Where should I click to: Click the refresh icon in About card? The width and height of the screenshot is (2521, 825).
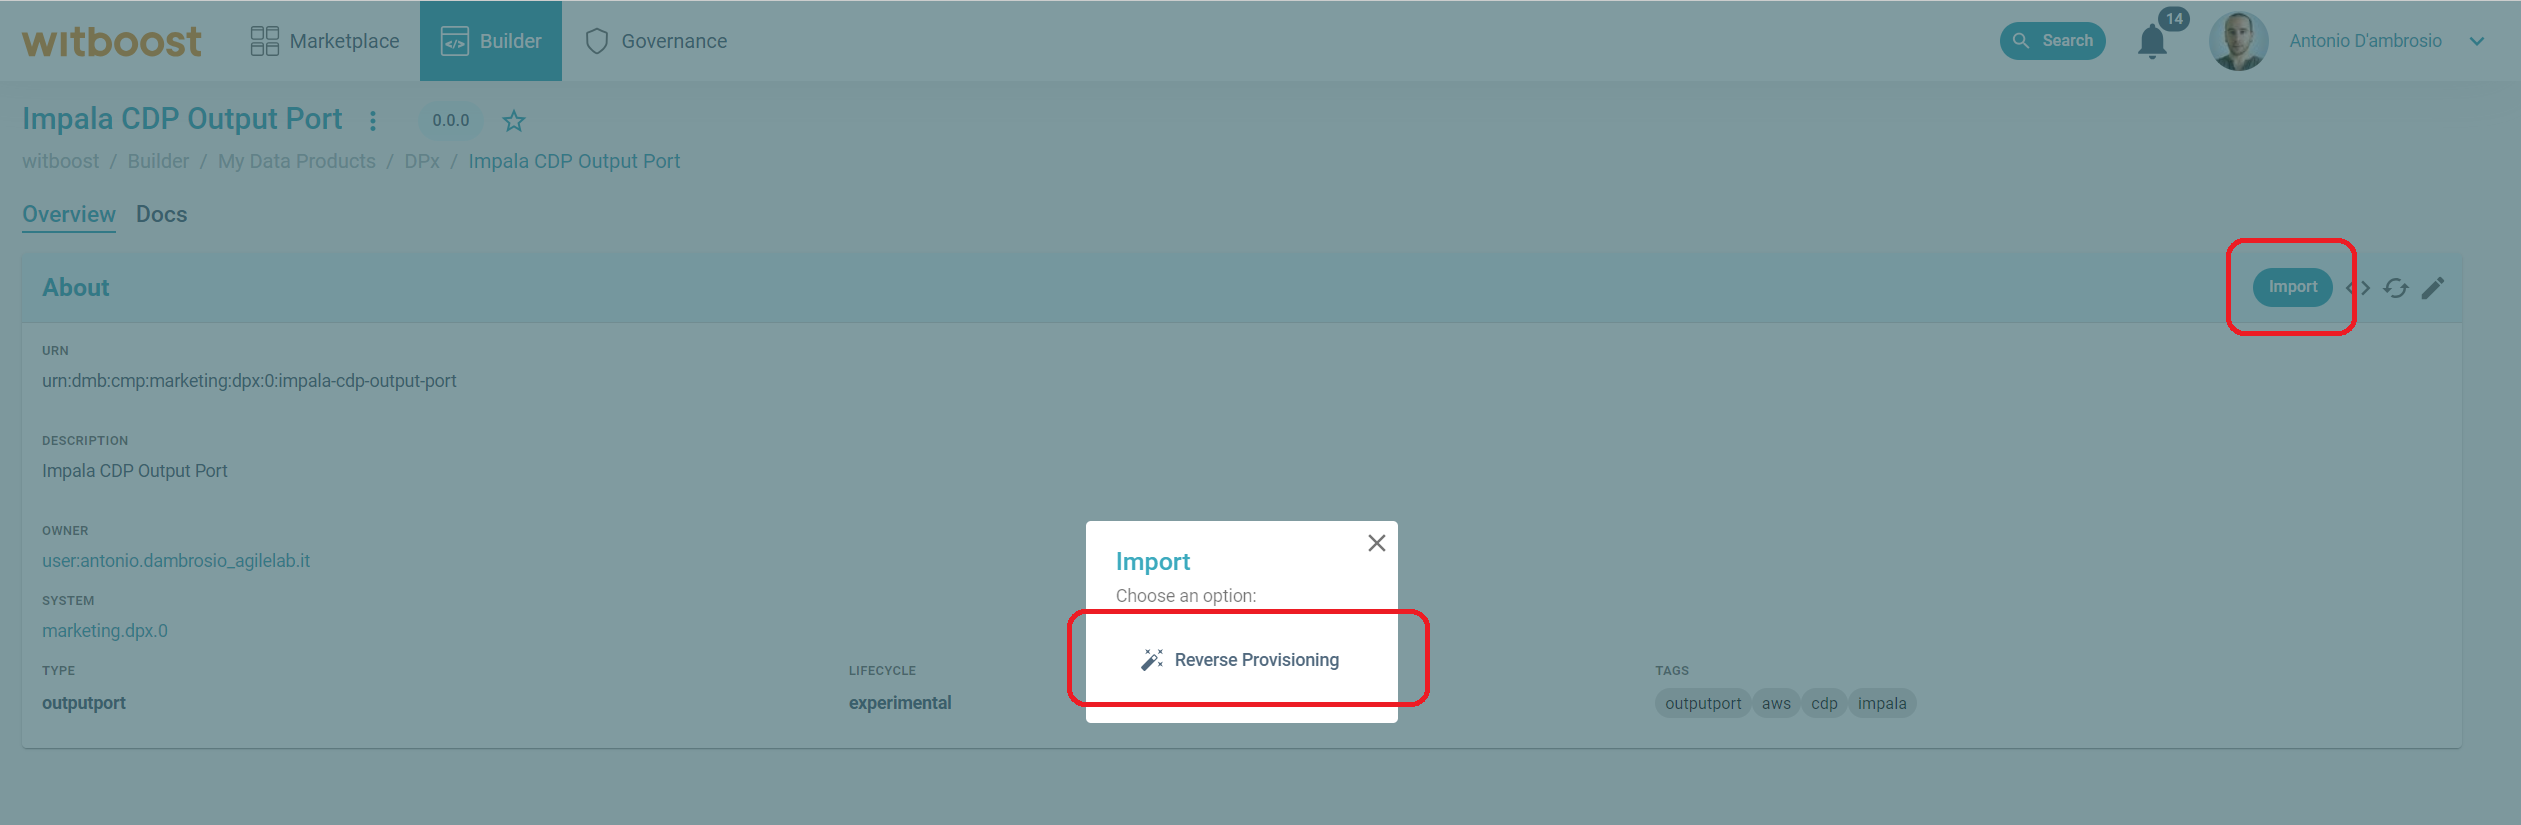tap(2396, 288)
